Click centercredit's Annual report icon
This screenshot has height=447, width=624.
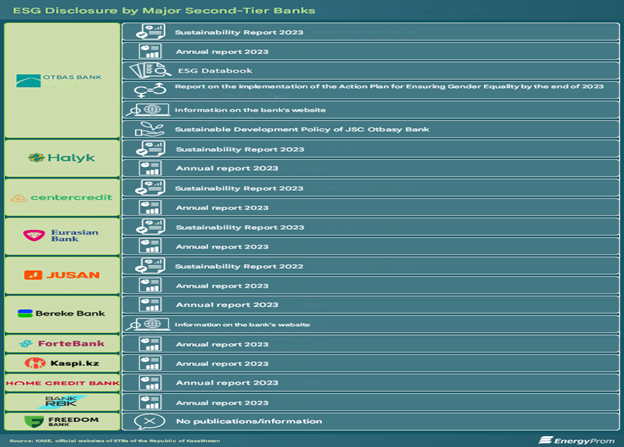click(x=150, y=207)
